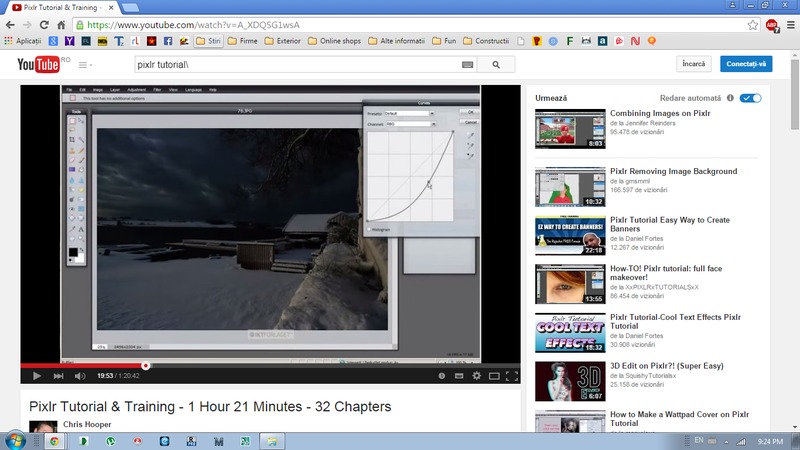Bookmark this page with the star icon

point(753,25)
